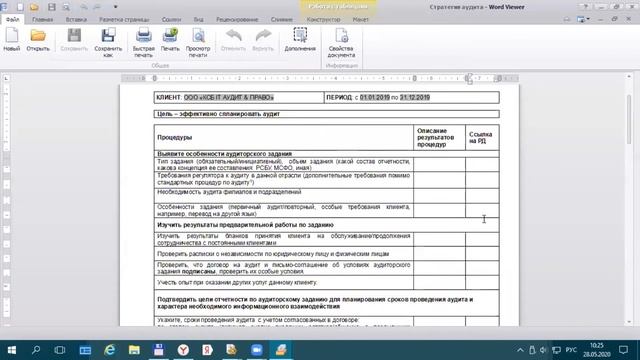Open the Windows Start menu
Viewport: 640px width, 360px height.
[x=12, y=350]
